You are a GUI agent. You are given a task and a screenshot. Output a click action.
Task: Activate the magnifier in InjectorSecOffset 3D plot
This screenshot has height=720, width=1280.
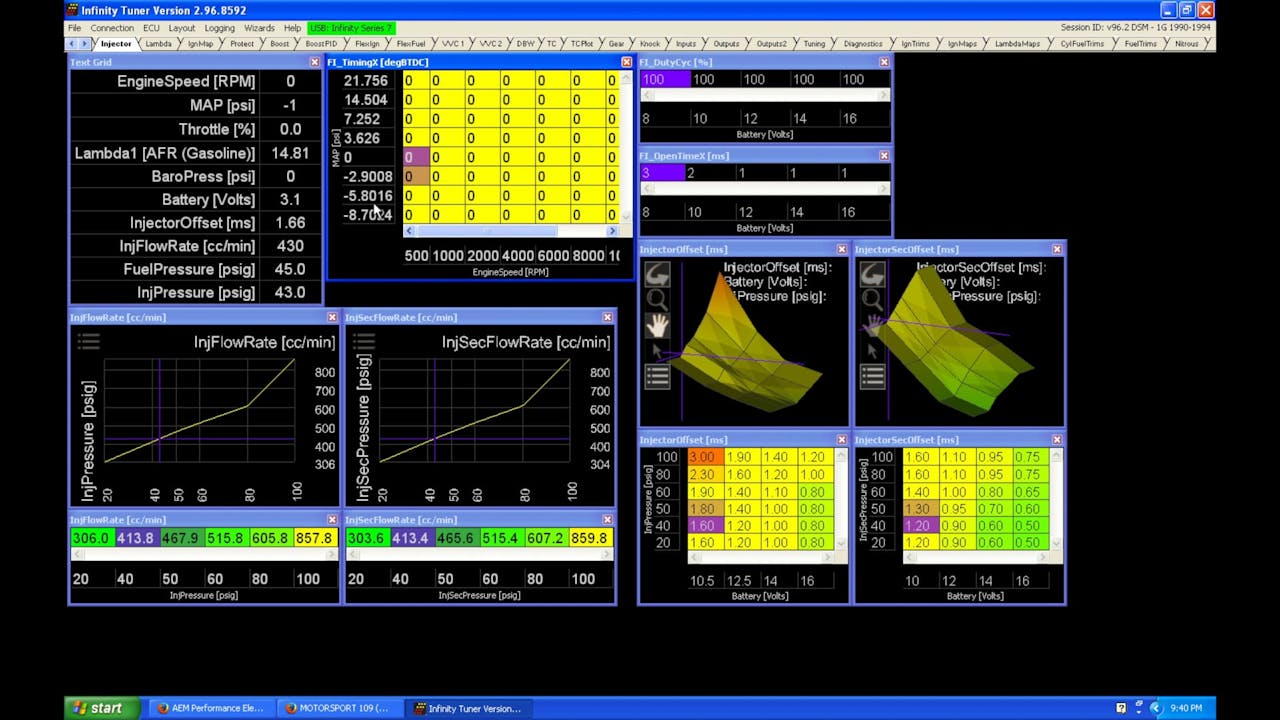pyautogui.click(x=872, y=298)
